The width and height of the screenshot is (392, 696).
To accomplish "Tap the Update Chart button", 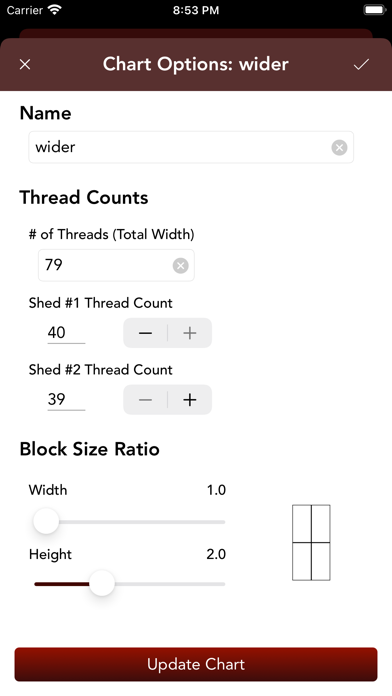I will [x=196, y=664].
